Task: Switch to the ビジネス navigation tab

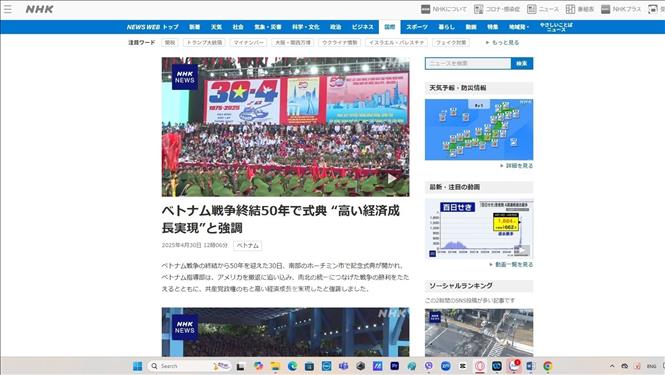Action: (x=363, y=27)
